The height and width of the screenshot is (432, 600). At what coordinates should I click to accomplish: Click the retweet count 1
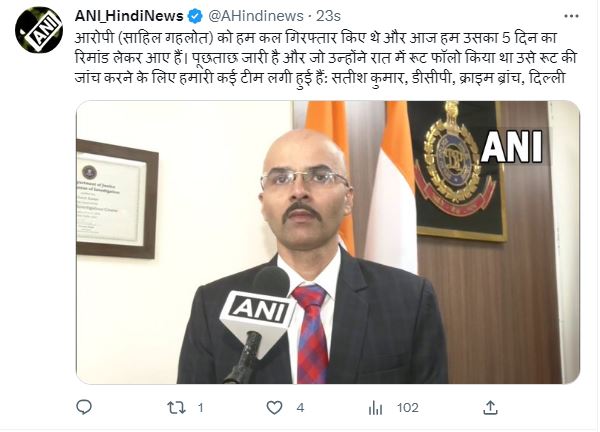(201, 408)
